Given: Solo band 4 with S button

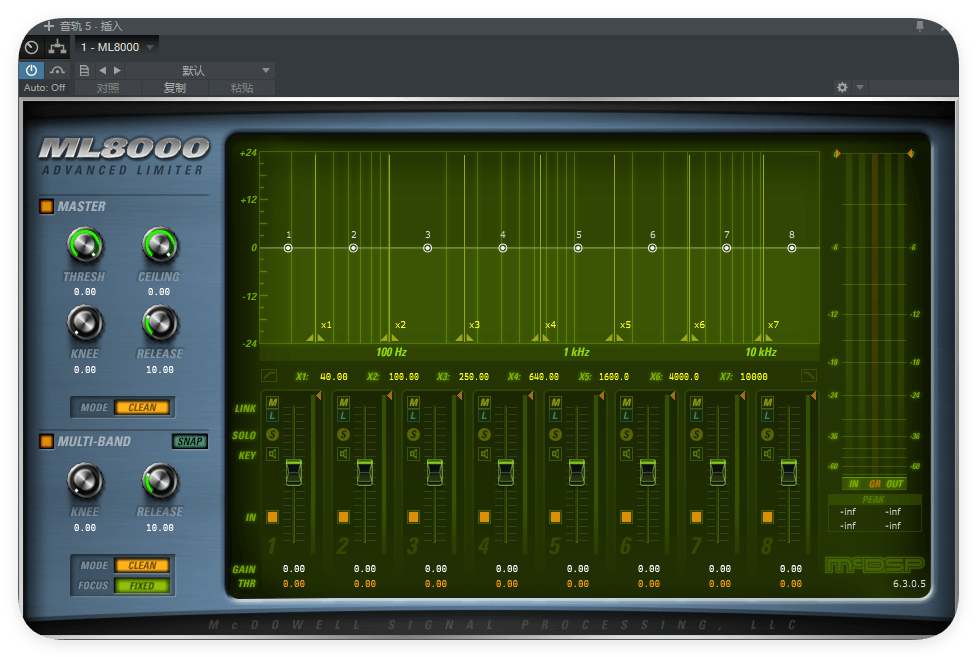Looking at the screenshot, I should [484, 434].
